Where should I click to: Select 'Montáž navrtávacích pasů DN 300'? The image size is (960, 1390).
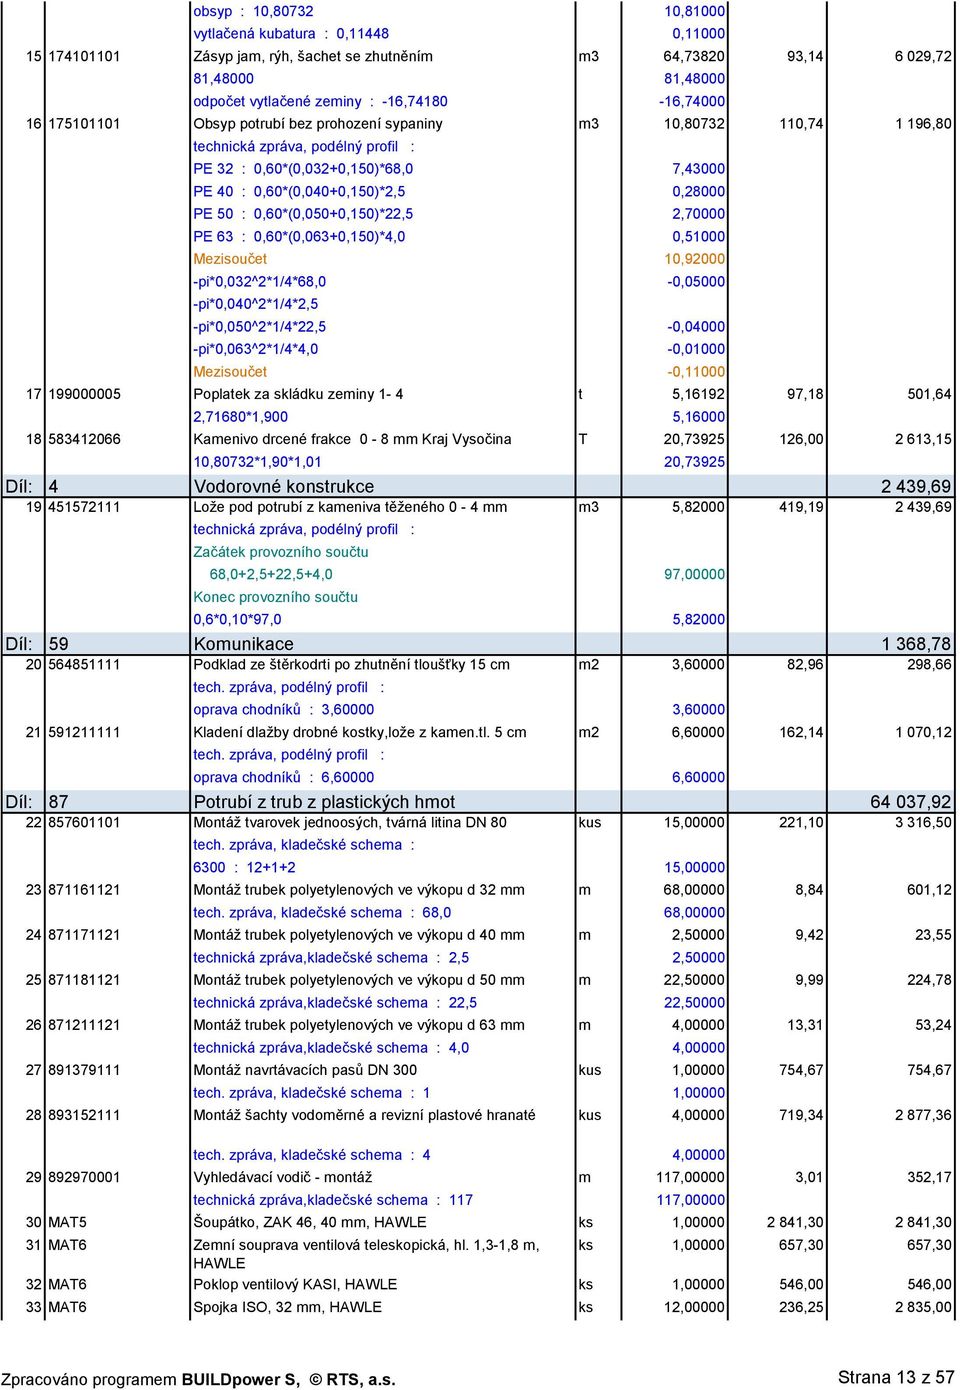coord(305,1070)
